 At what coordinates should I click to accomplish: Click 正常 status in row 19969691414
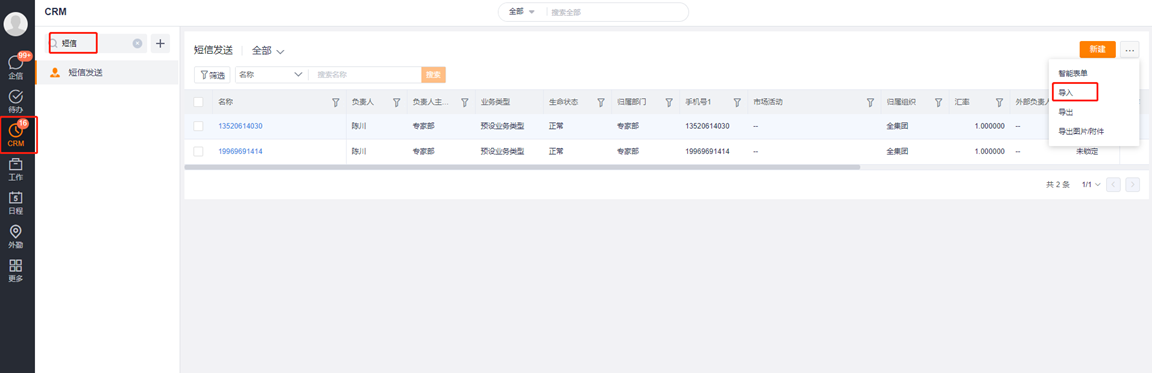pyautogui.click(x=556, y=151)
